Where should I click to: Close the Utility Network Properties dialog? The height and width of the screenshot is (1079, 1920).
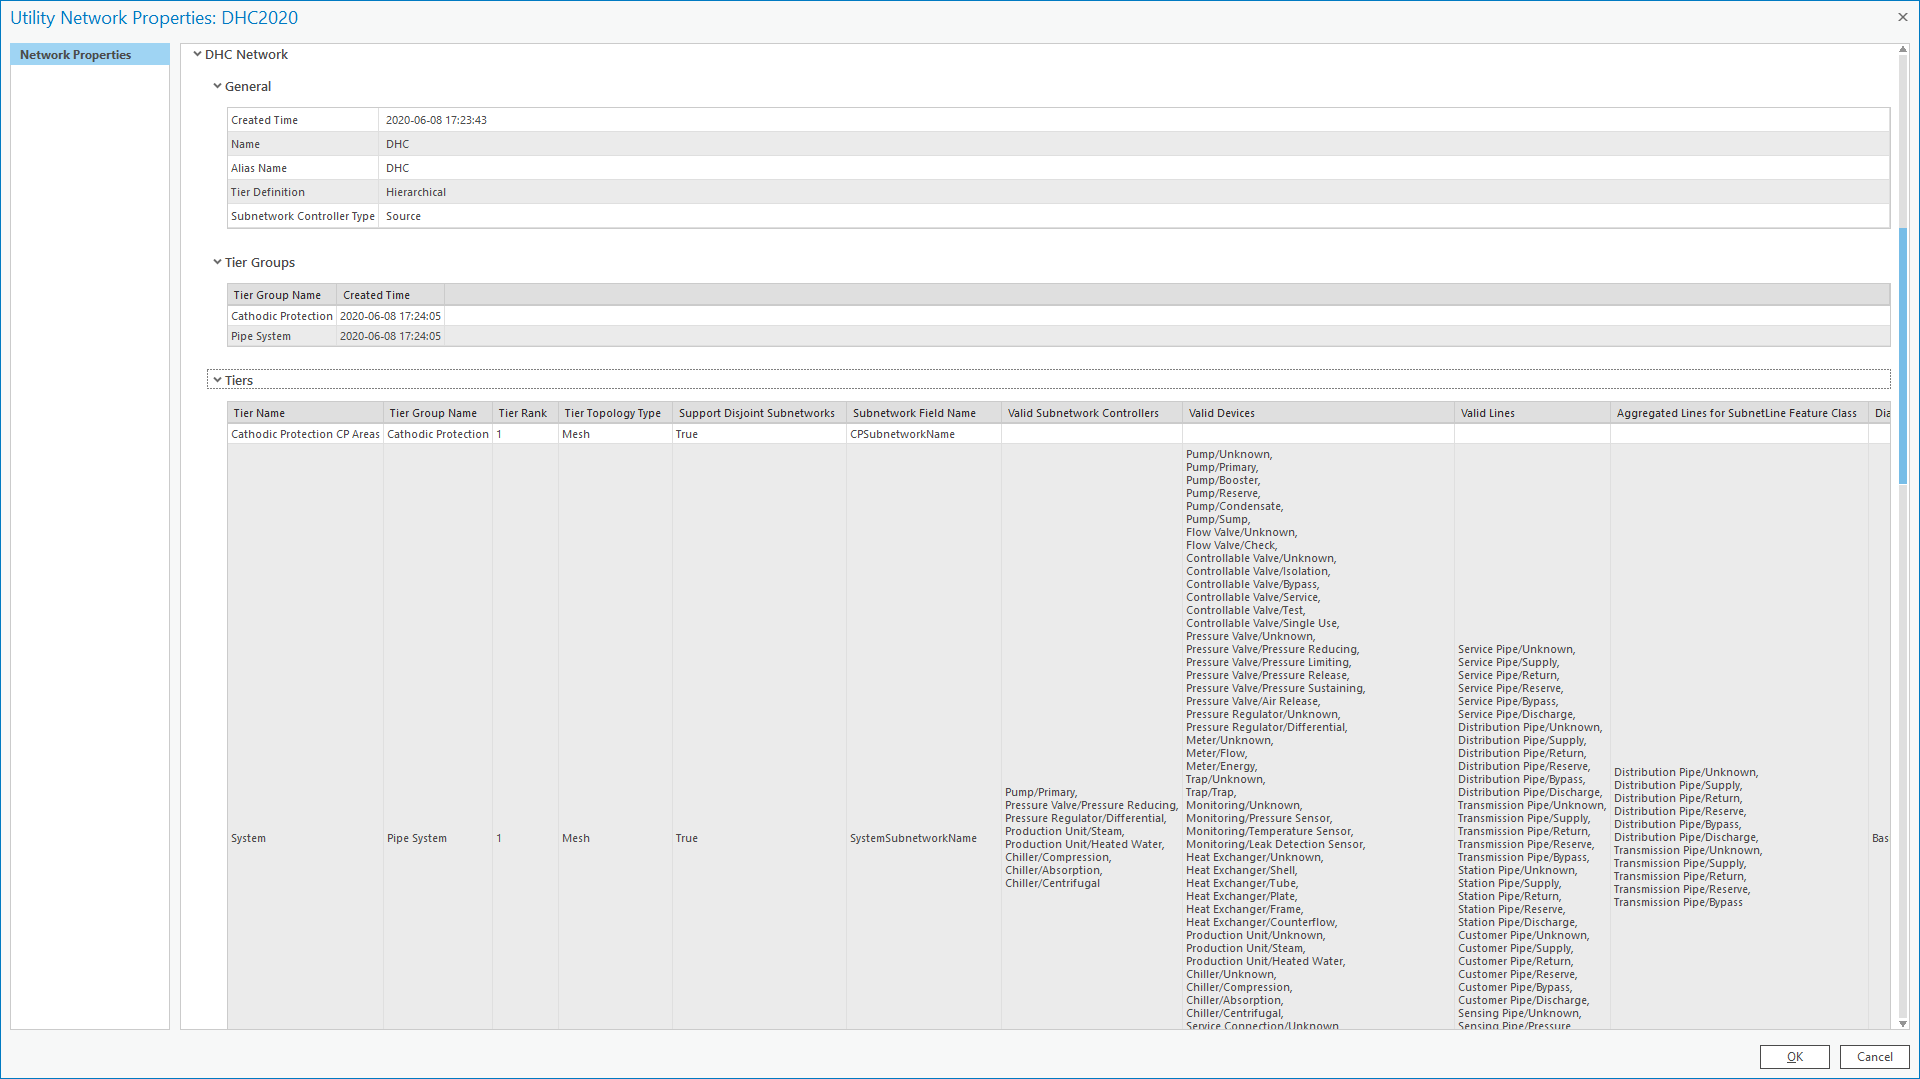pyautogui.click(x=1902, y=17)
